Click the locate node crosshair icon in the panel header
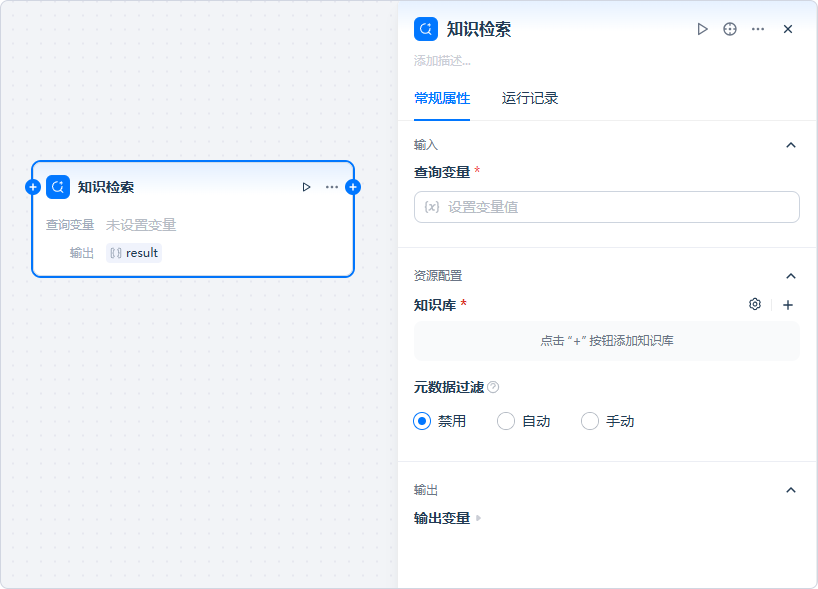The height and width of the screenshot is (589, 818). click(x=730, y=29)
